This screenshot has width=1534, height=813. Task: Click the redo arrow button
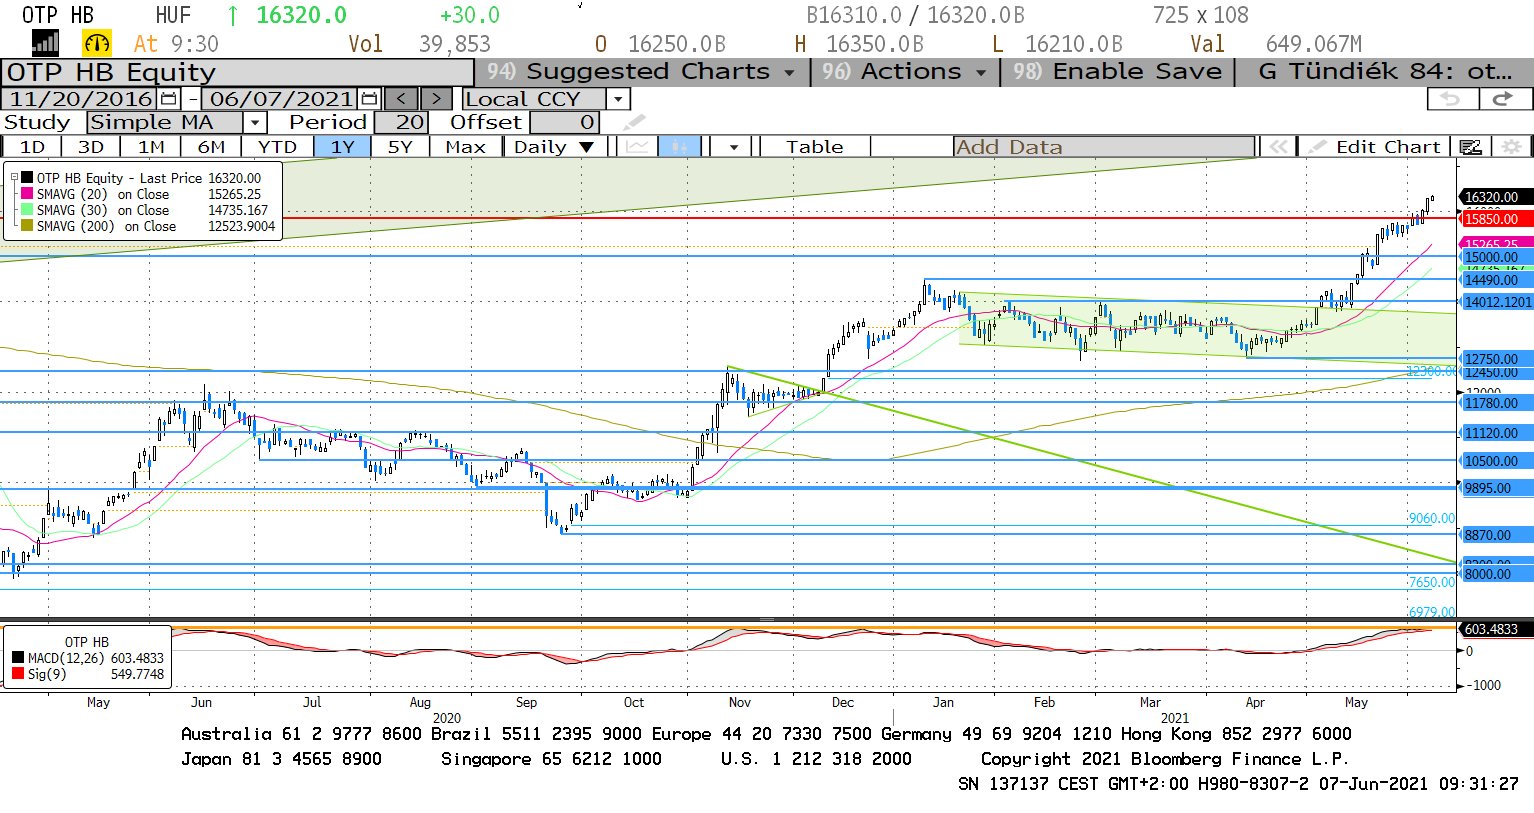[1503, 99]
